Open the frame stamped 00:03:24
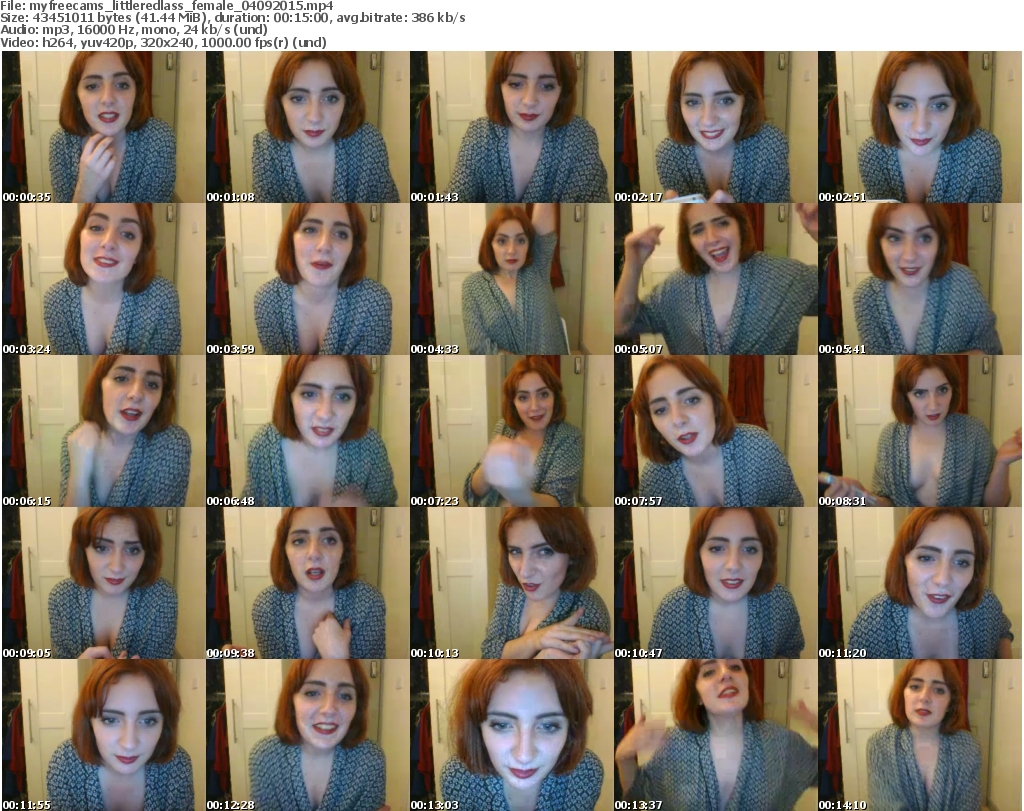1024x811 pixels. [x=103, y=279]
